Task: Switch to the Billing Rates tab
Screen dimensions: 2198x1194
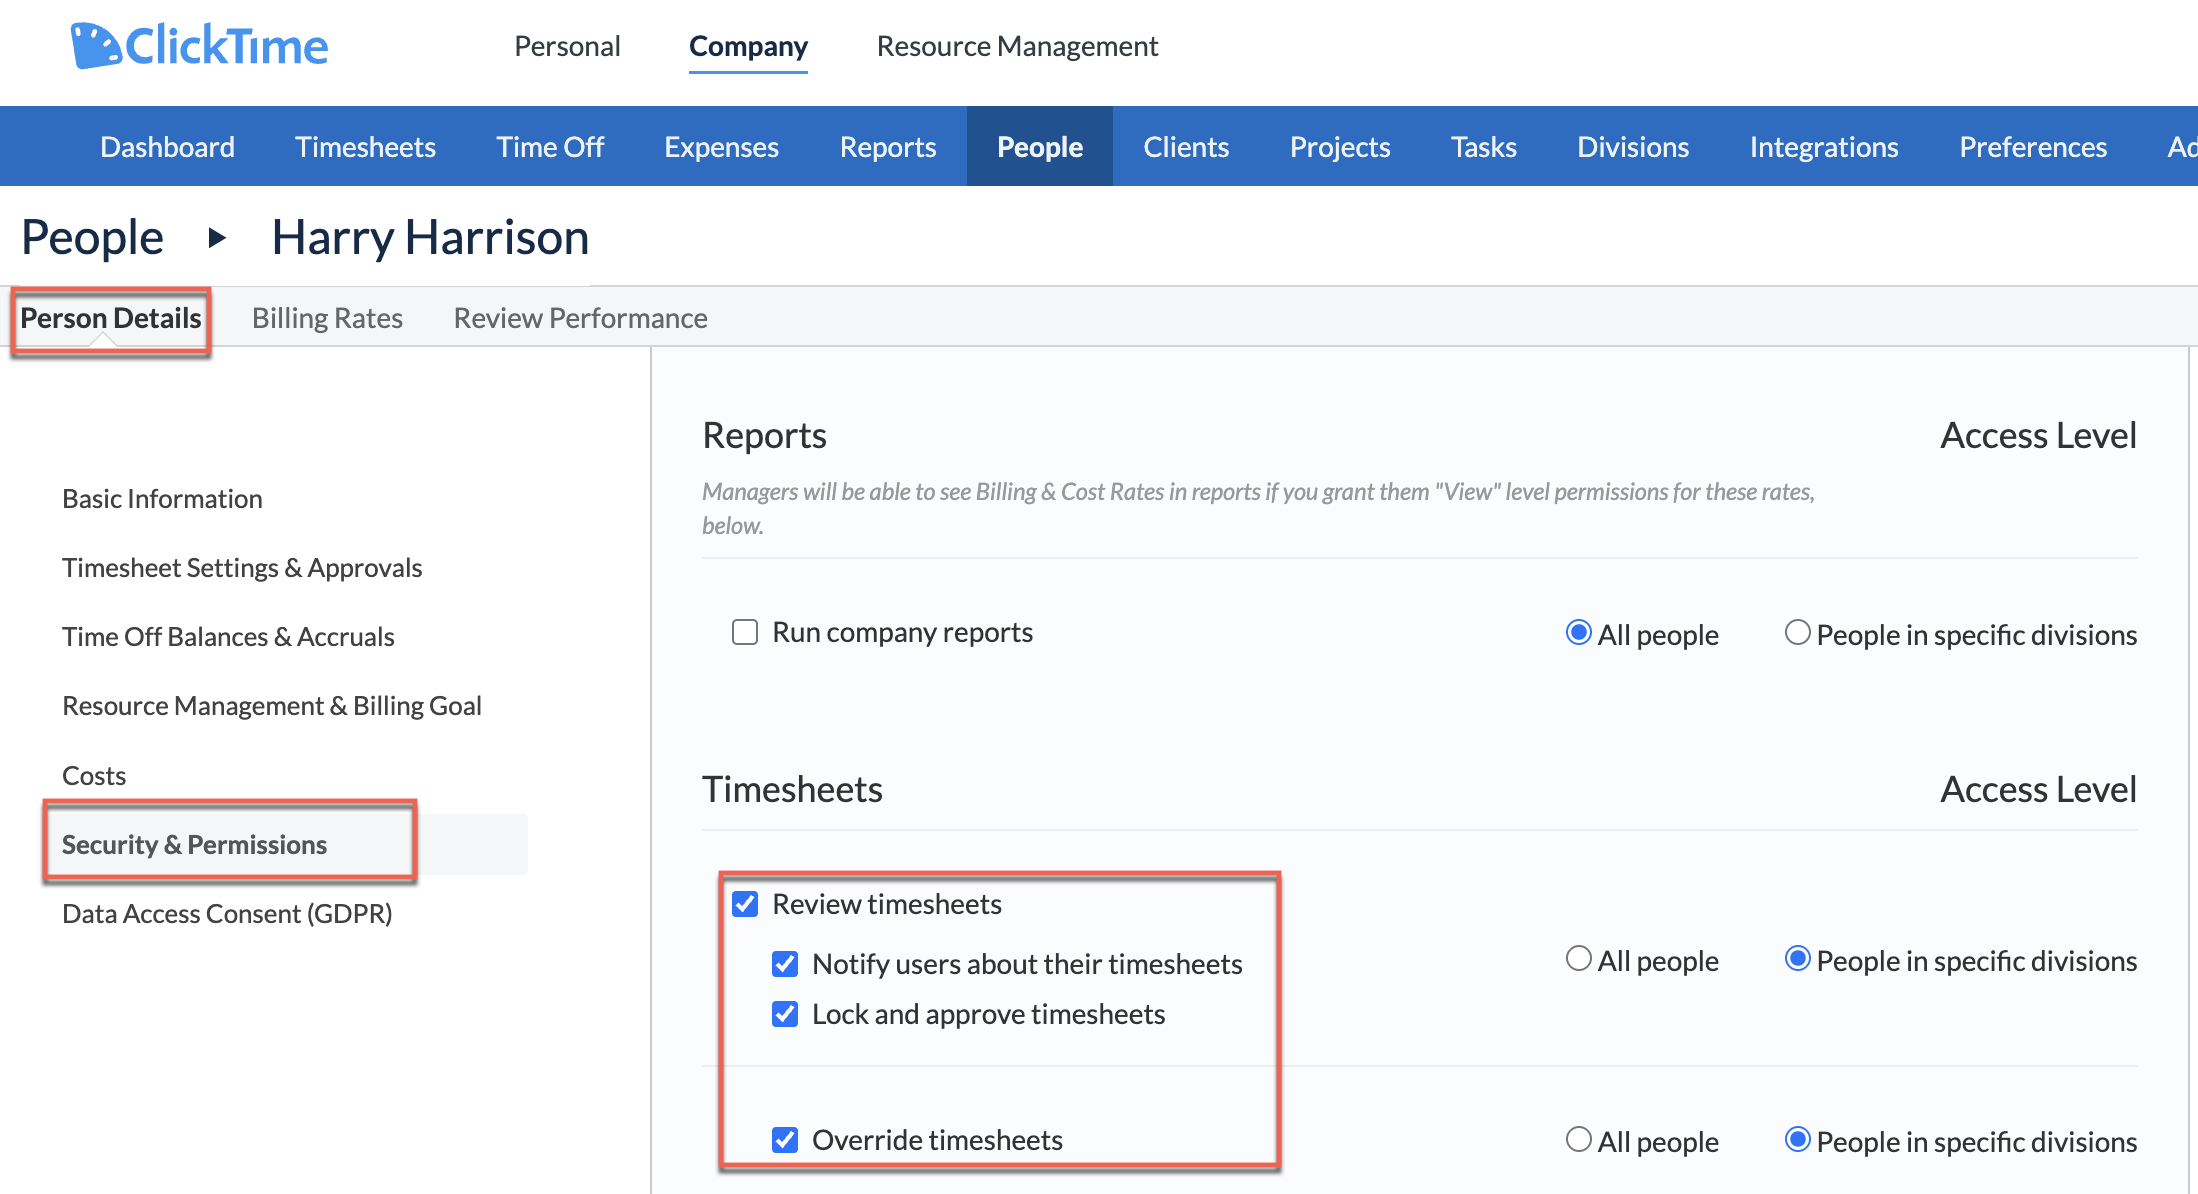Action: click(x=327, y=318)
